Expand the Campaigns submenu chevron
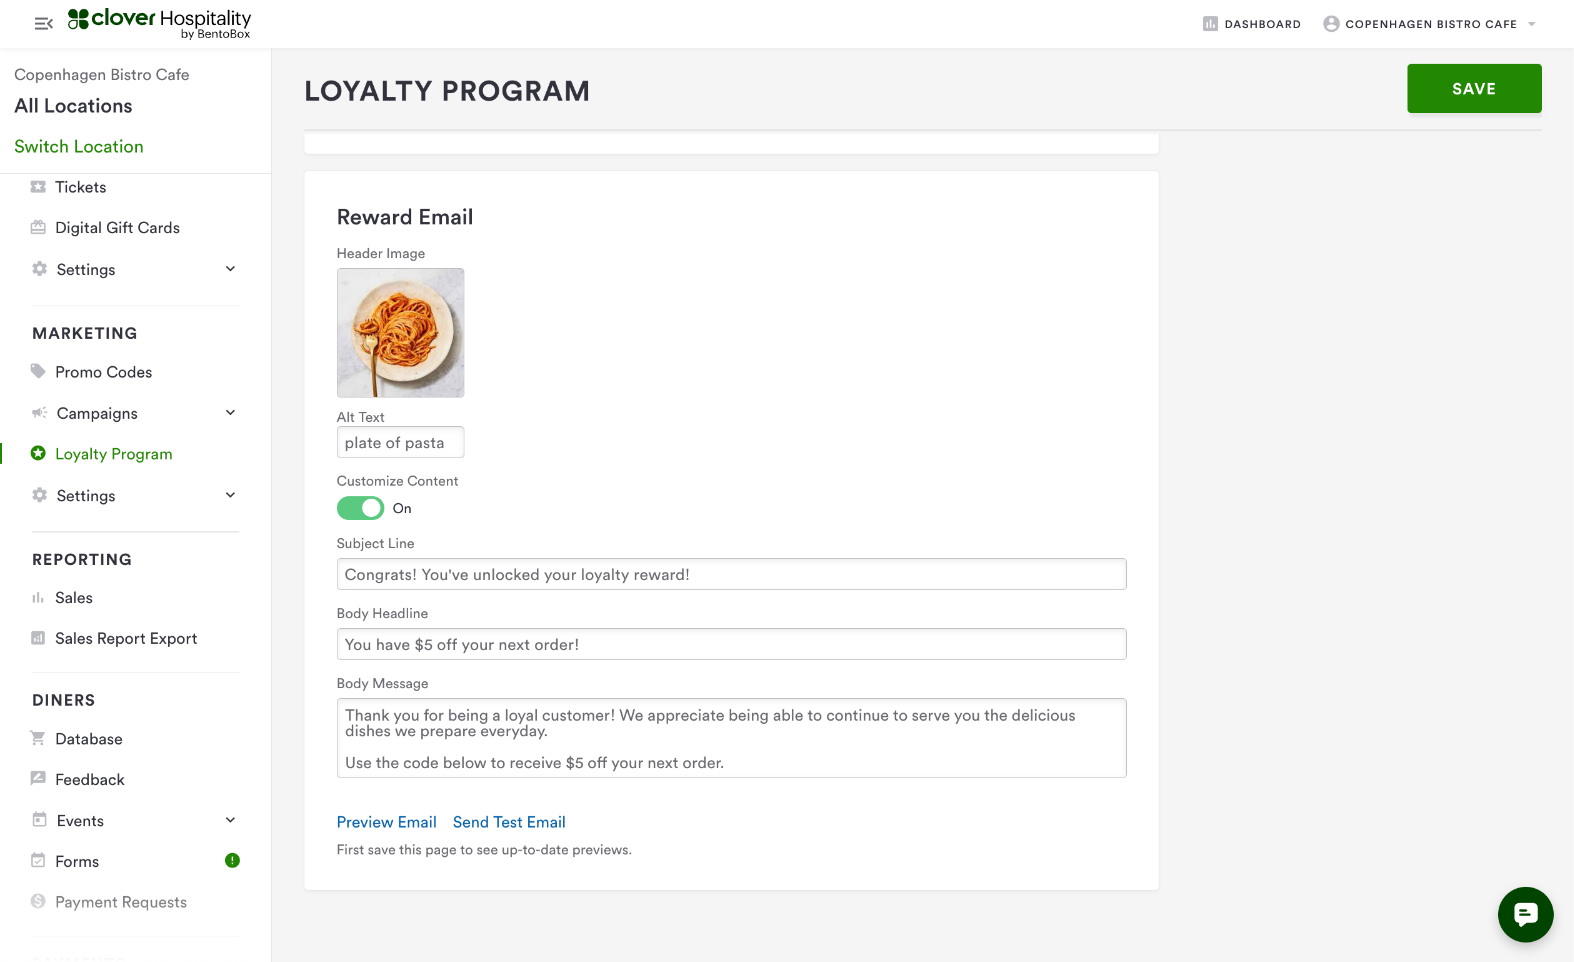The height and width of the screenshot is (962, 1574). tap(230, 413)
